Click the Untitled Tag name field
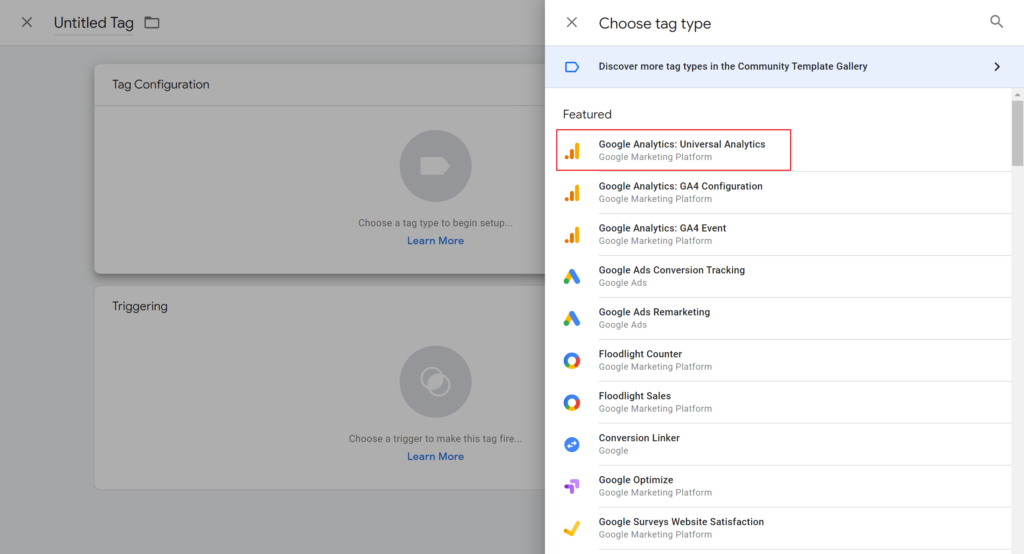 93,23
